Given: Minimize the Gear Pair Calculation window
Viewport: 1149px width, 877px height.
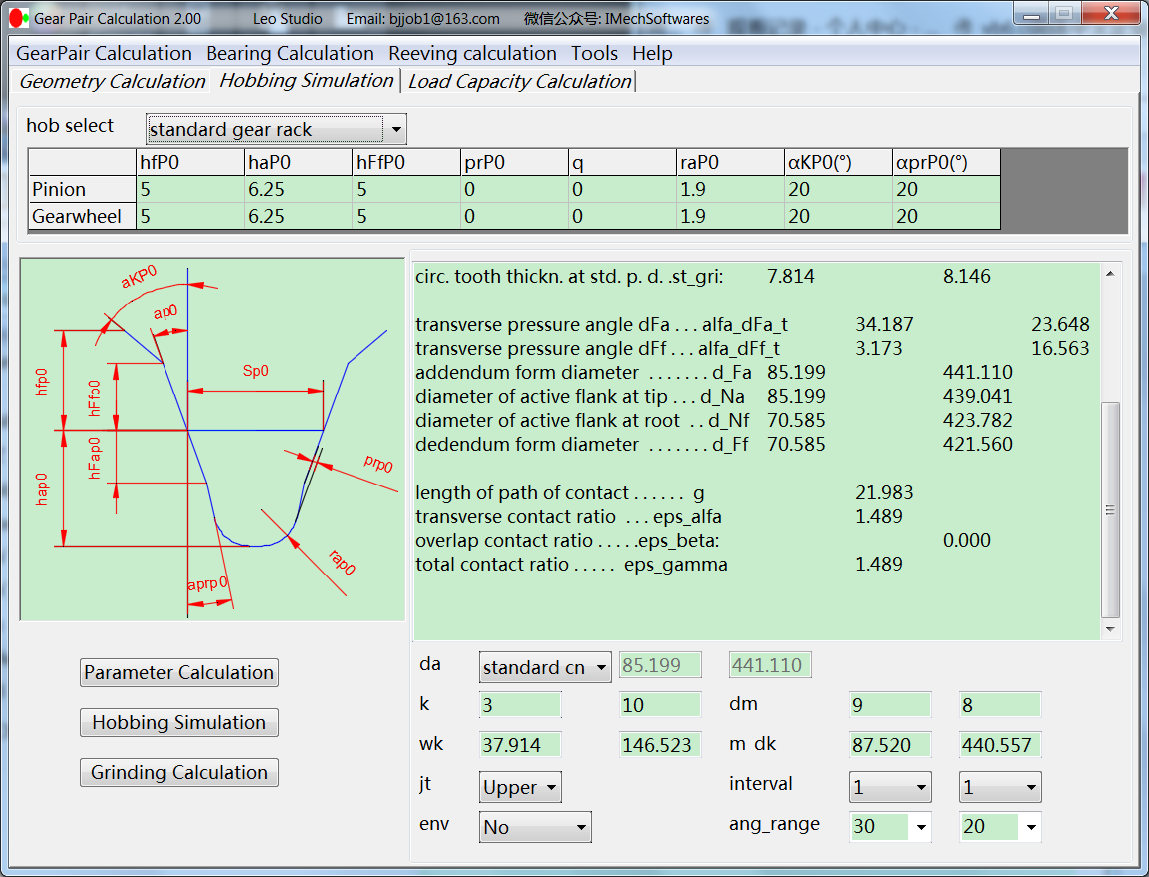Looking at the screenshot, I should click(1031, 15).
